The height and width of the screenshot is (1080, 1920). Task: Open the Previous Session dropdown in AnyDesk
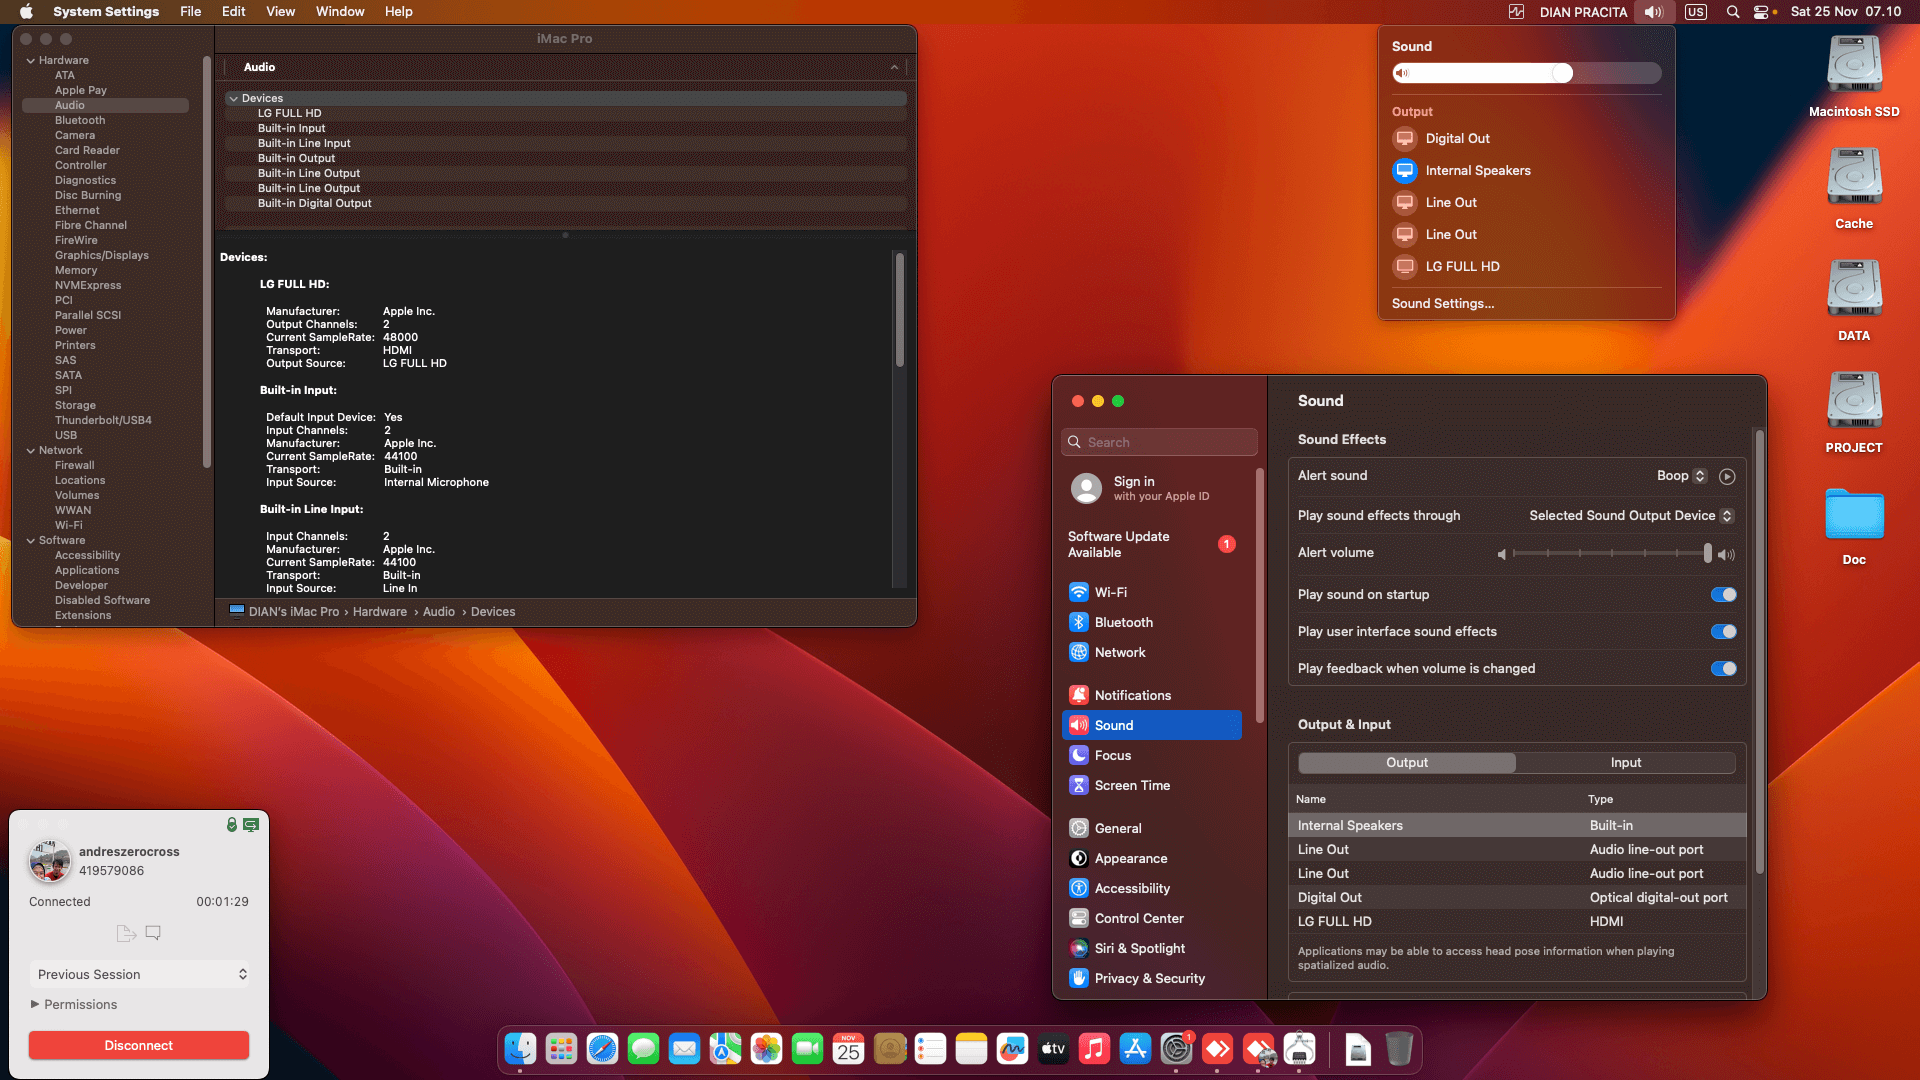(139, 975)
